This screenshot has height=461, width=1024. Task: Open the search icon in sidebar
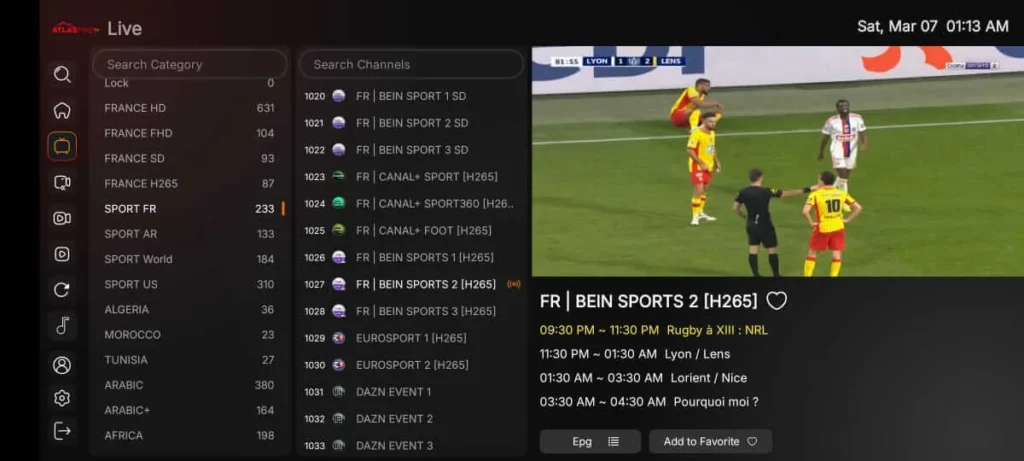point(62,74)
